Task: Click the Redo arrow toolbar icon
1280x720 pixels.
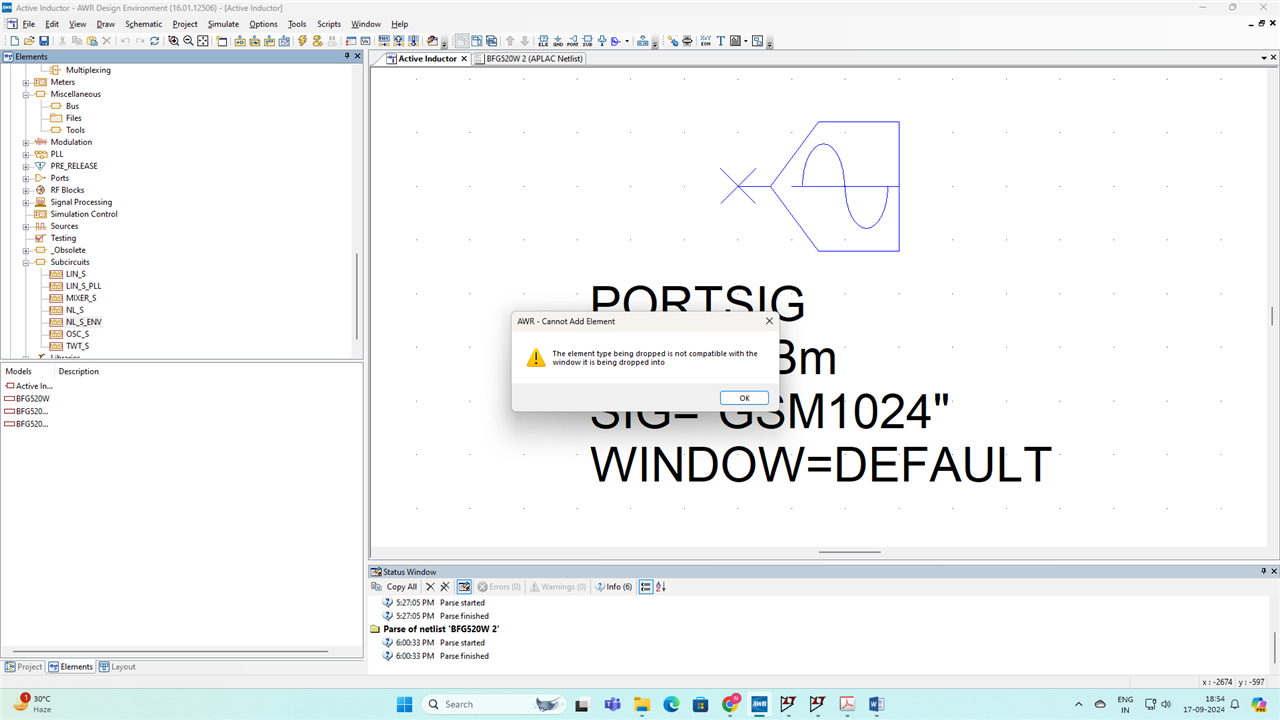Action: click(x=140, y=41)
